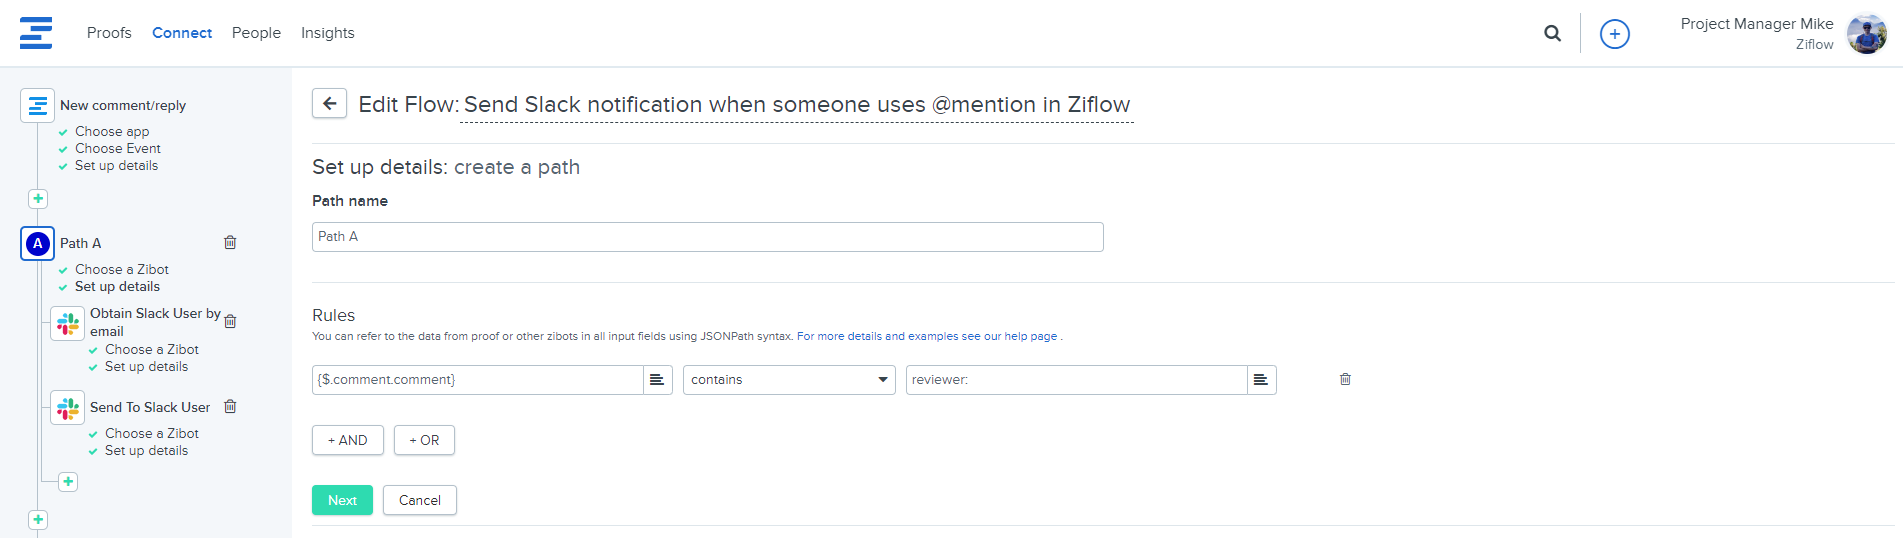Open the Proofs tab

pos(109,33)
